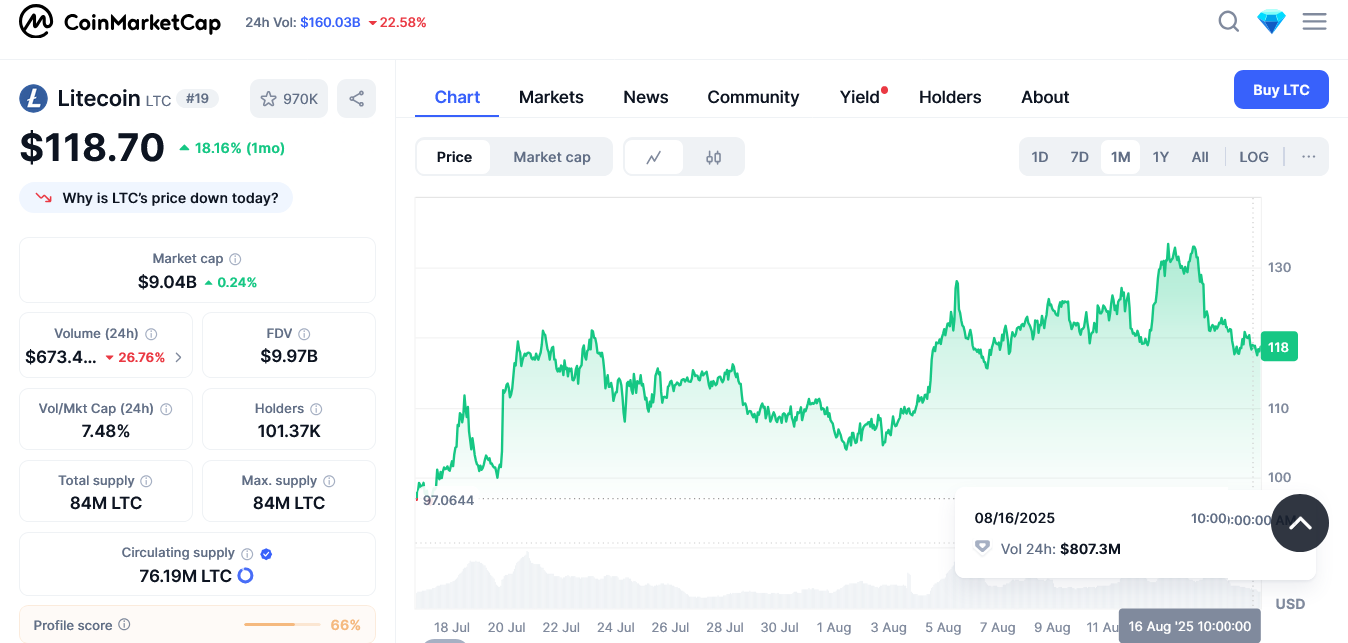Image resolution: width=1348 pixels, height=643 pixels.
Task: Click the 97.0644 starting price label
Action: (x=448, y=500)
